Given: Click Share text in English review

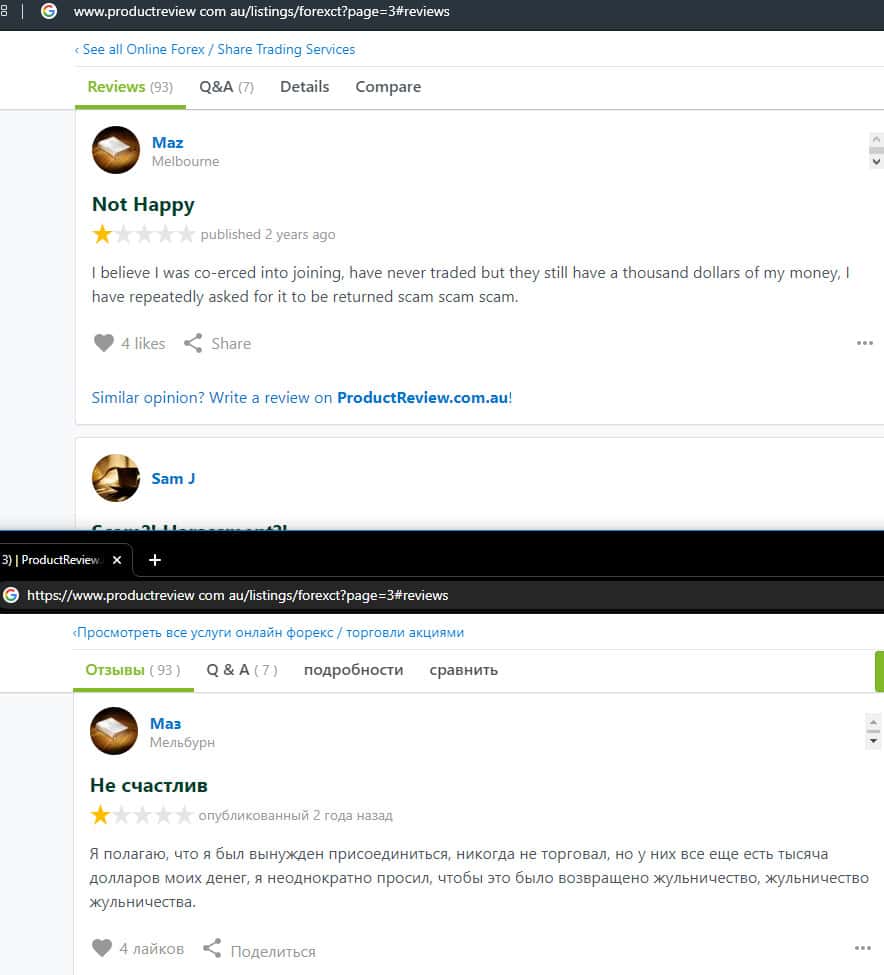Looking at the screenshot, I should pos(231,344).
